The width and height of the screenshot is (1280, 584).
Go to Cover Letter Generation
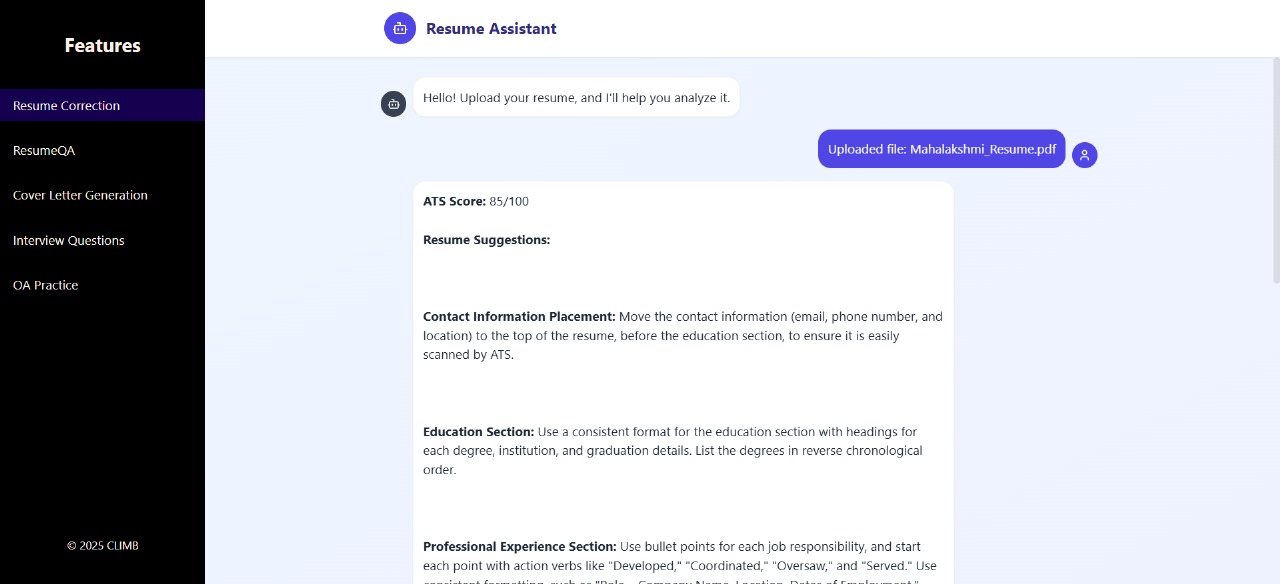coord(80,196)
